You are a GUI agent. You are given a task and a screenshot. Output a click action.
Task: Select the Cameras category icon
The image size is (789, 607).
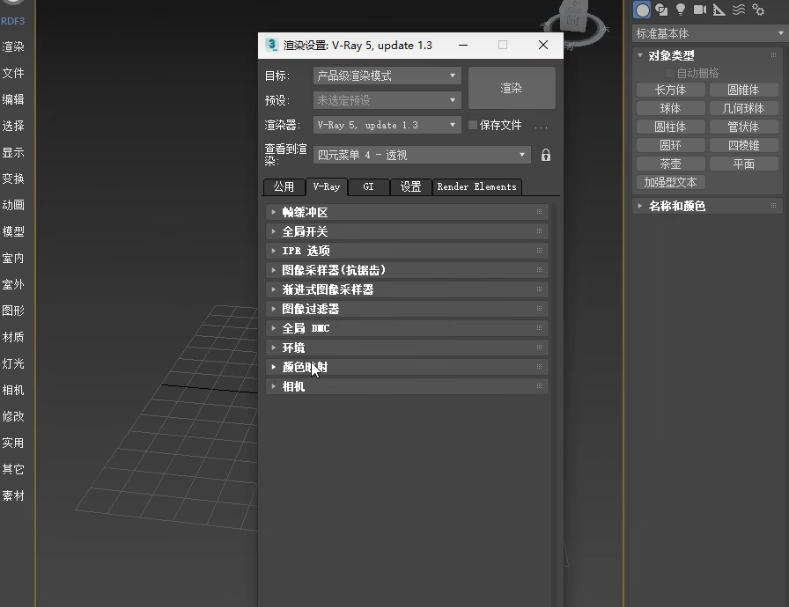(x=699, y=9)
